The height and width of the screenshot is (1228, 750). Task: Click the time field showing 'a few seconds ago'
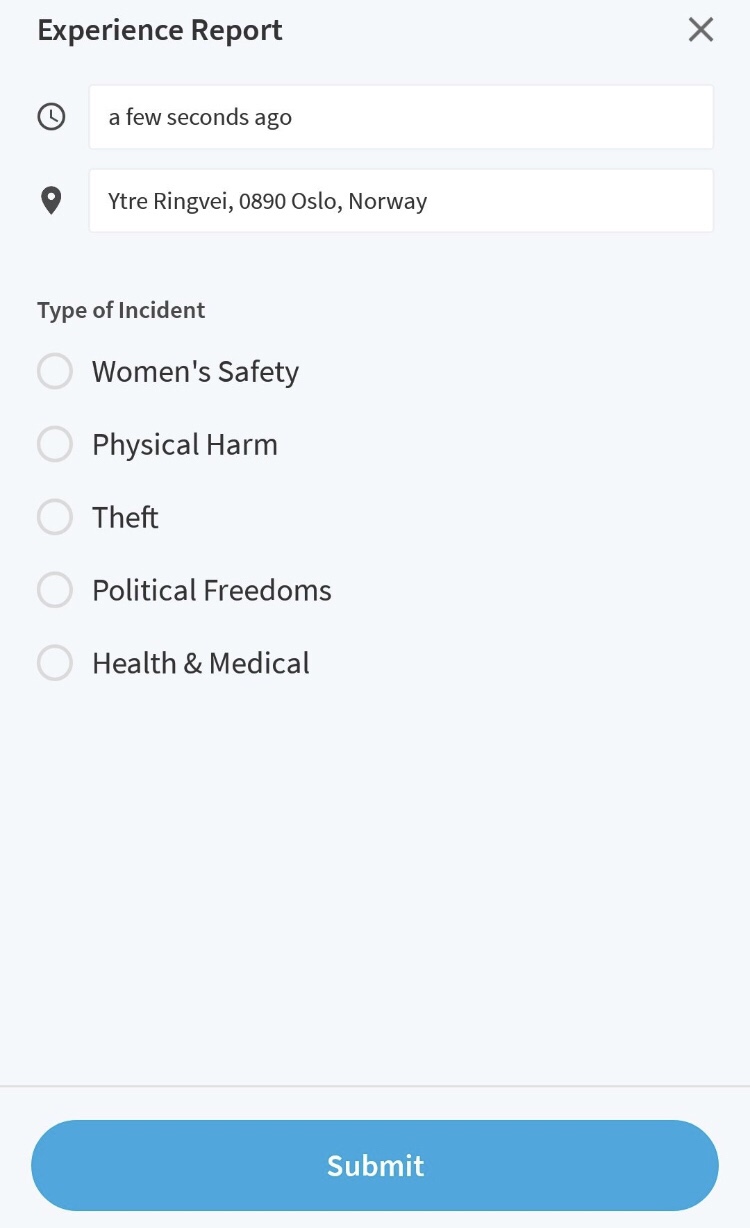[x=400, y=116]
